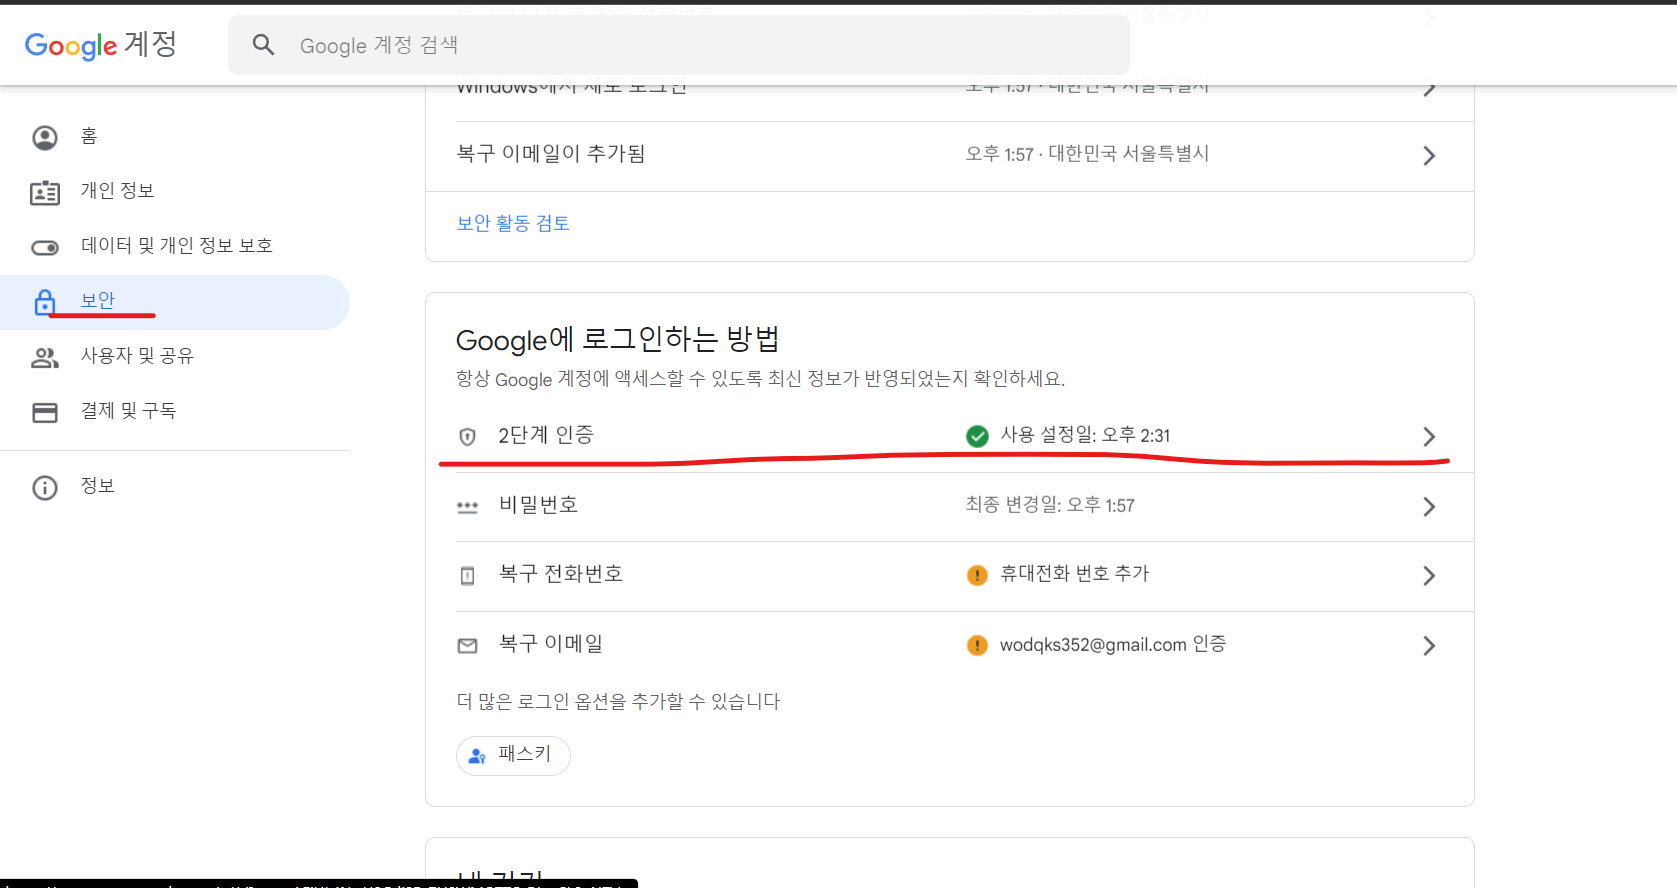This screenshot has height=888, width=1677.
Task: Click the 2단계 인증 shield icon
Action: (467, 437)
